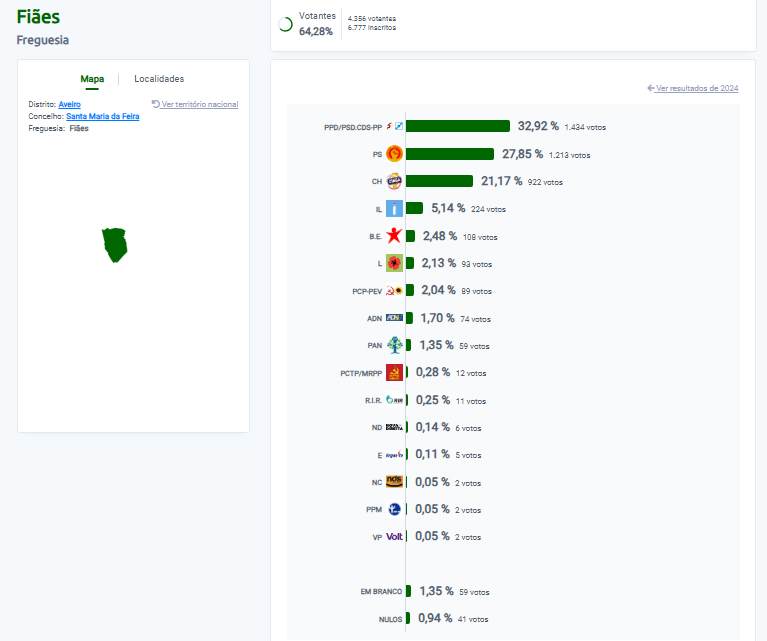Click the 27,85 % value

pos(522,154)
